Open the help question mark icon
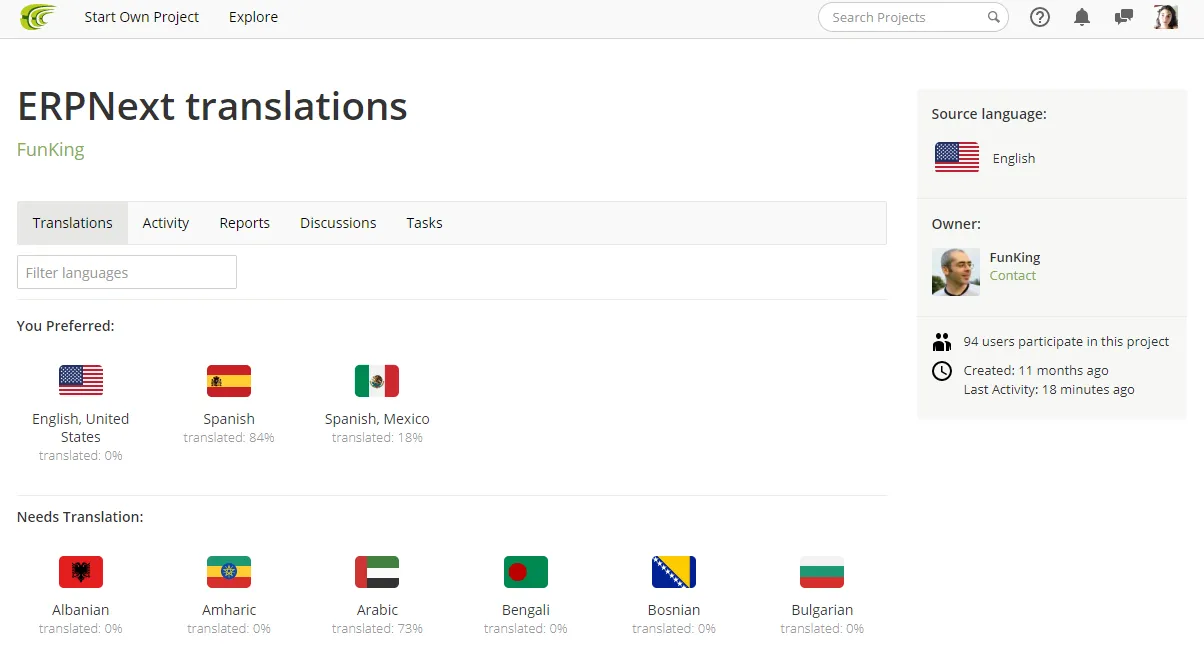 (x=1040, y=17)
